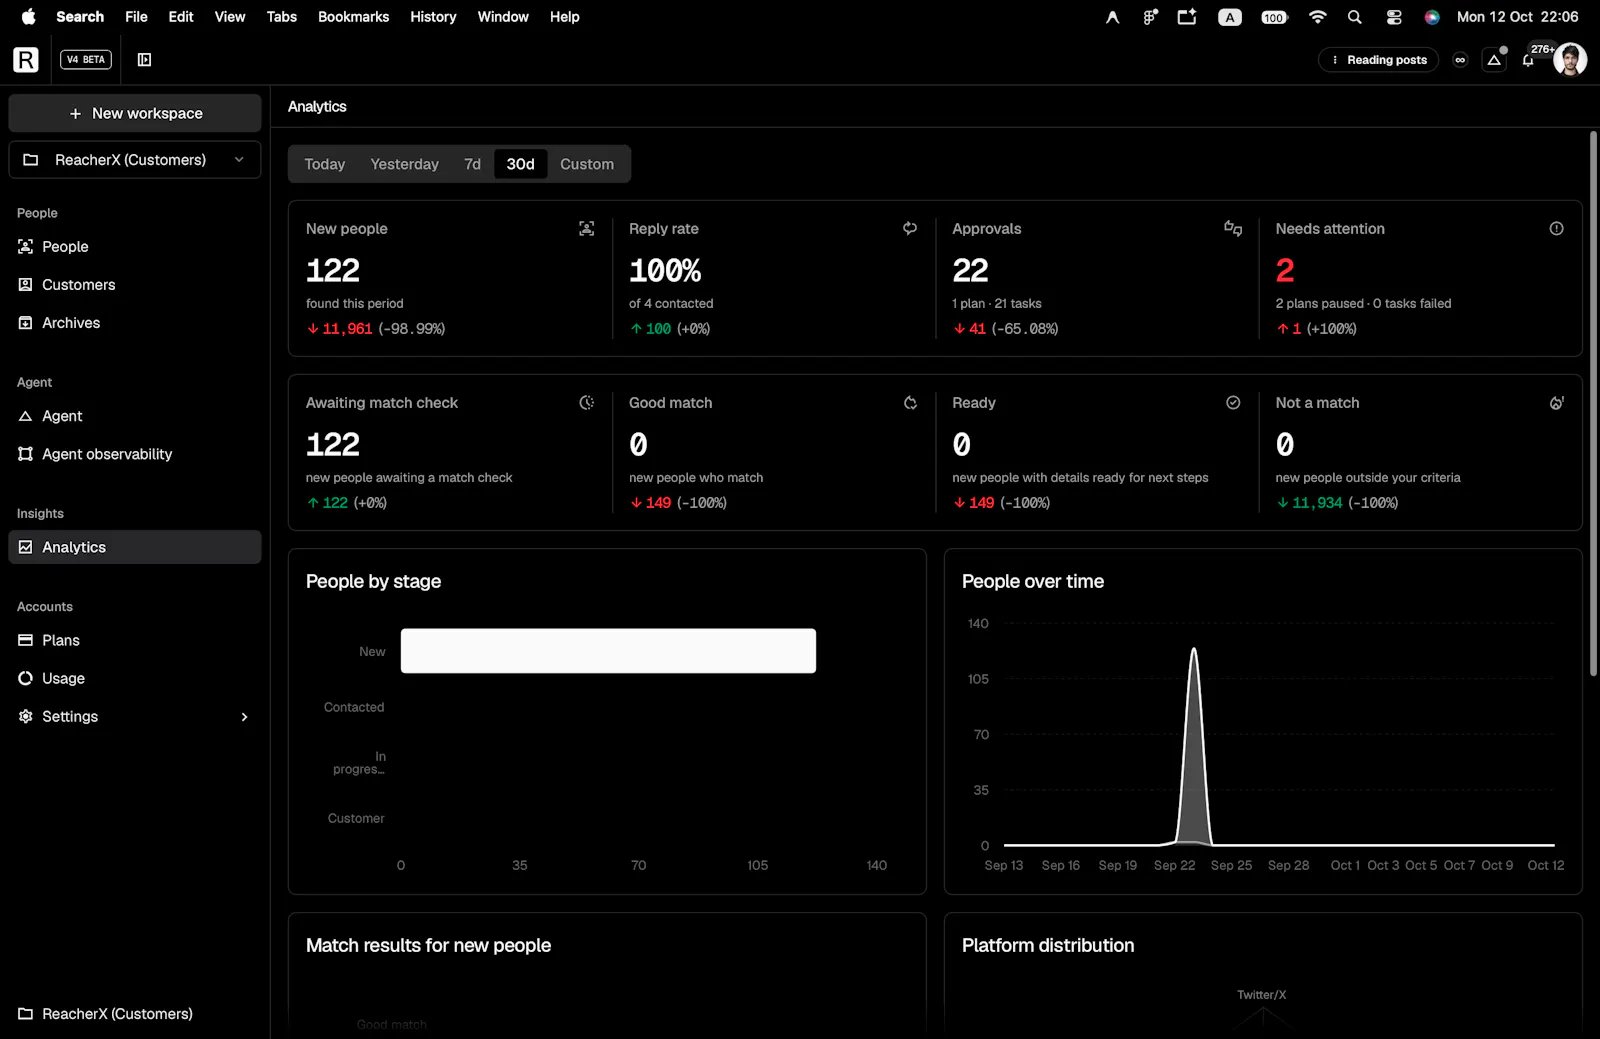Open the Plans page

[135, 640]
